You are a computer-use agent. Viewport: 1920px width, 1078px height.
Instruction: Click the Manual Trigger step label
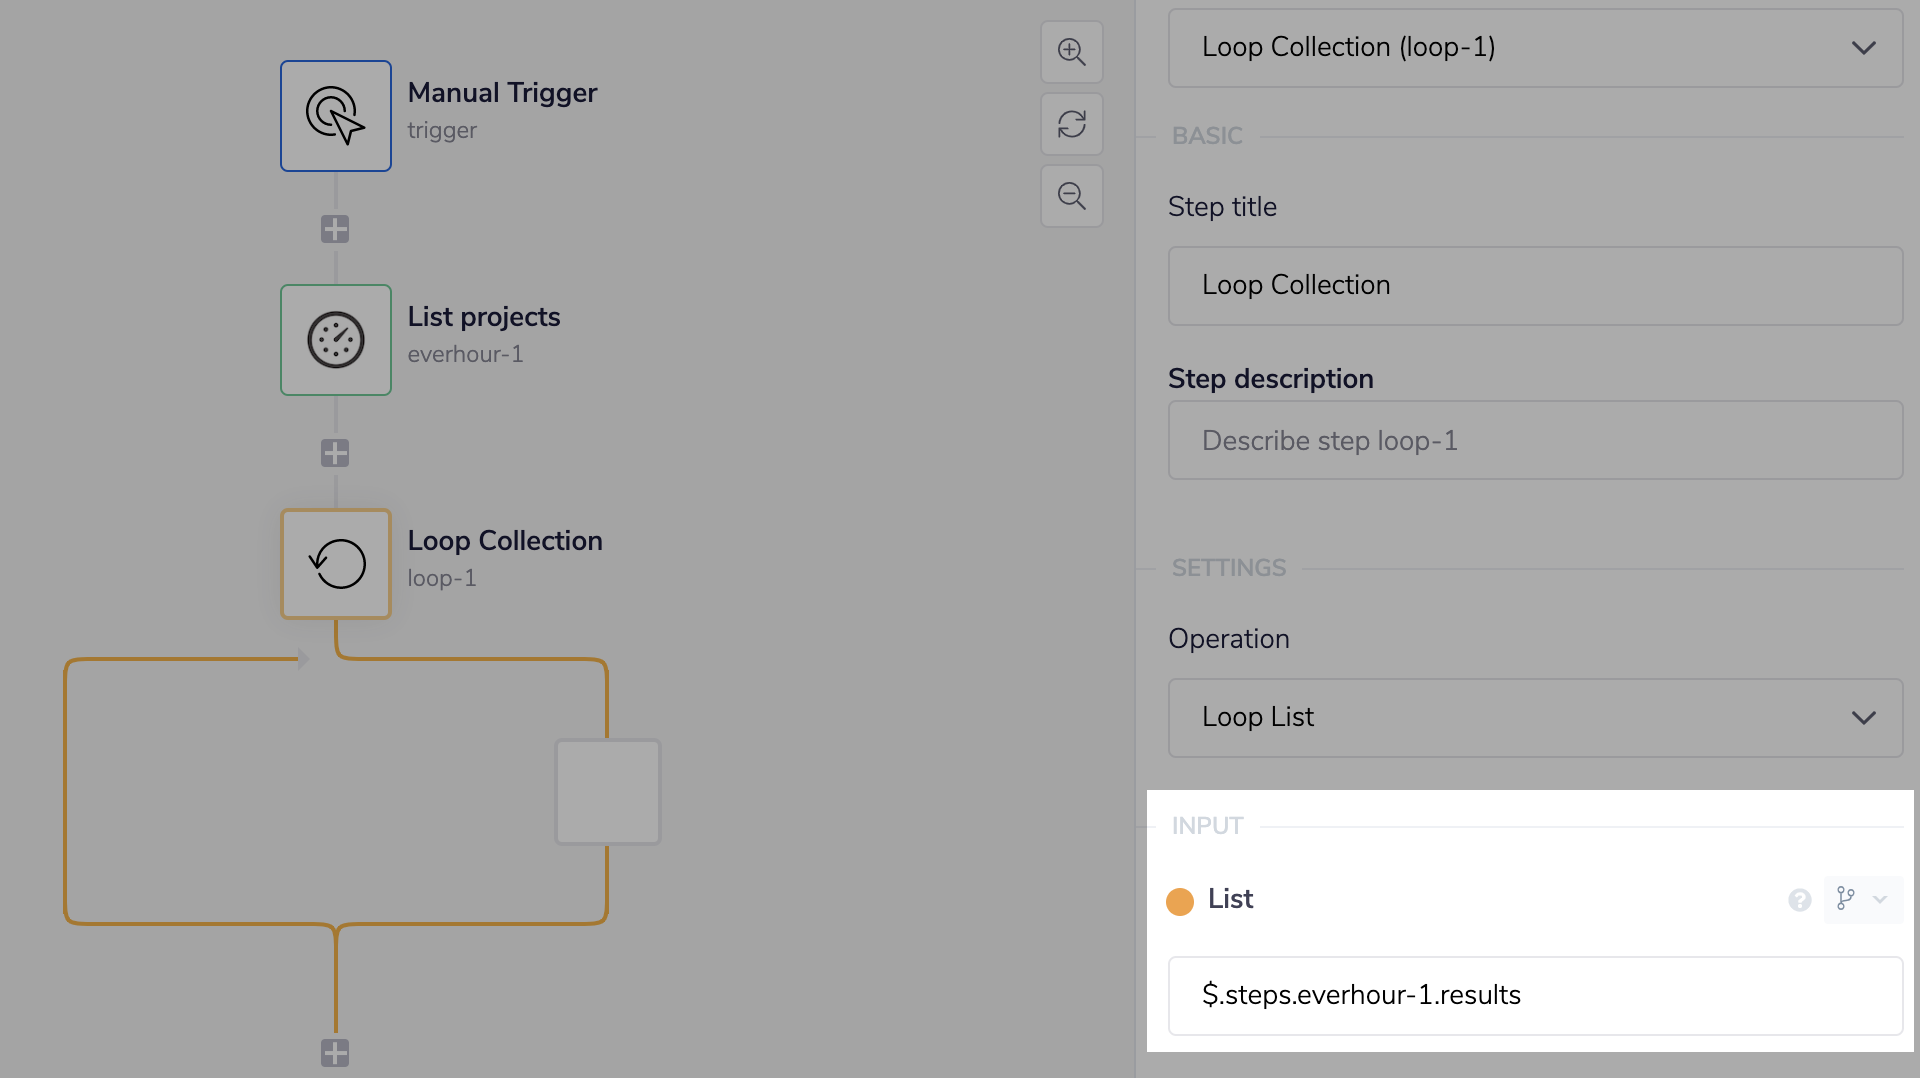[x=502, y=93]
